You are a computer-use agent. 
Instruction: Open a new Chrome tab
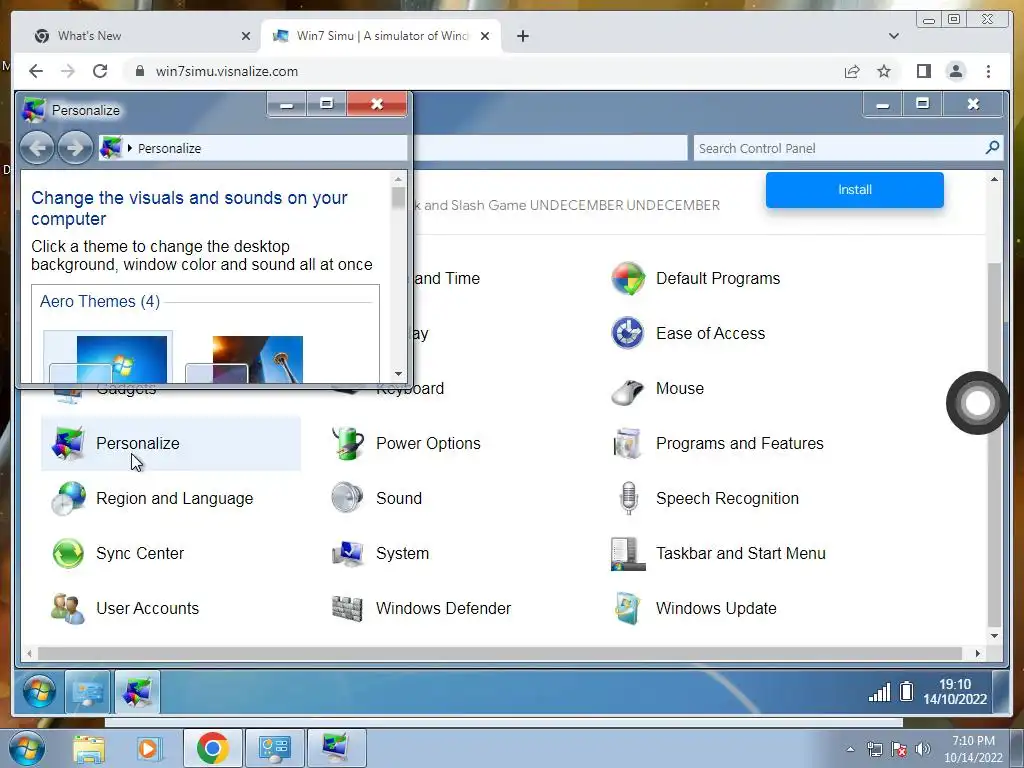pos(522,36)
